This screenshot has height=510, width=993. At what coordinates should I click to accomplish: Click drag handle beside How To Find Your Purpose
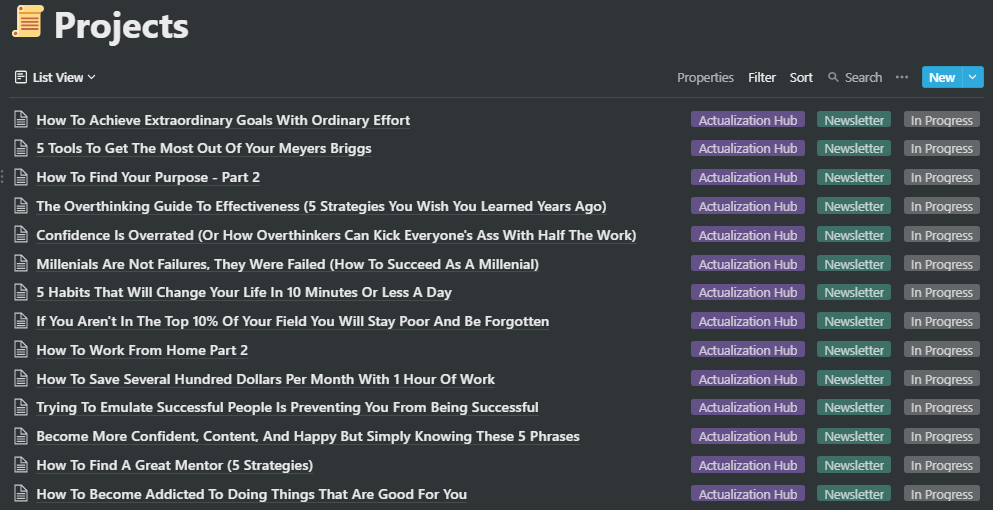click(x=3, y=177)
